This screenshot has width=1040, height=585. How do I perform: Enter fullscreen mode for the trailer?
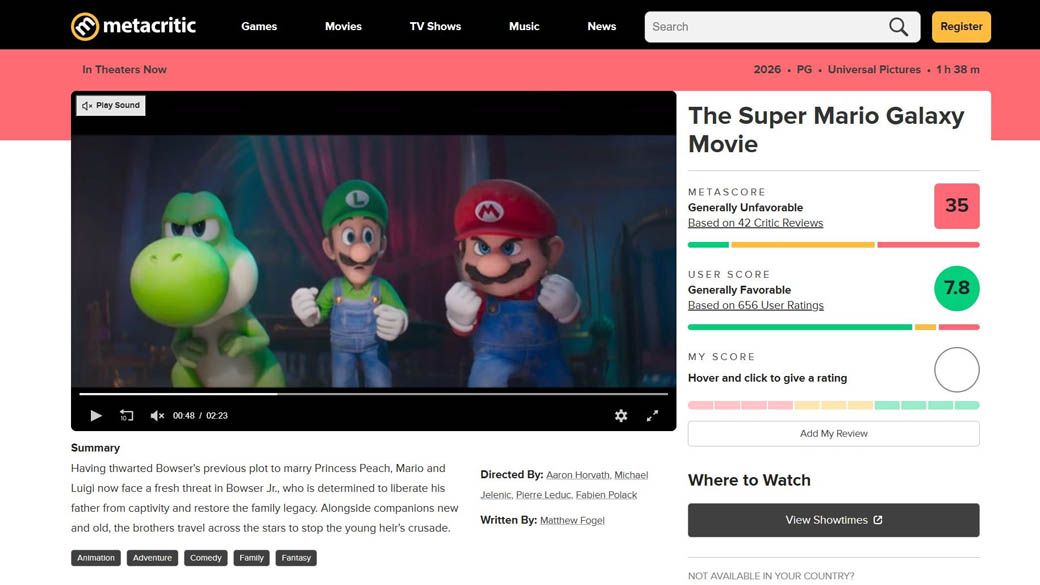(x=652, y=415)
